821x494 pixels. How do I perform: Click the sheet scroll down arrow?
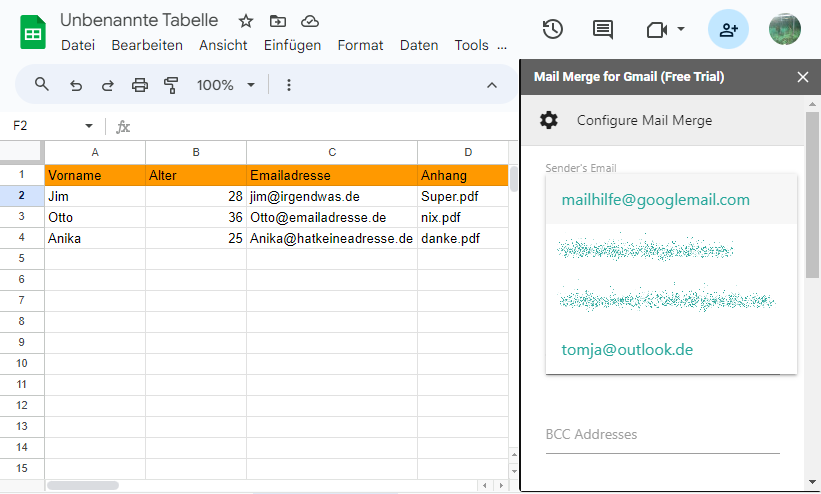[514, 471]
